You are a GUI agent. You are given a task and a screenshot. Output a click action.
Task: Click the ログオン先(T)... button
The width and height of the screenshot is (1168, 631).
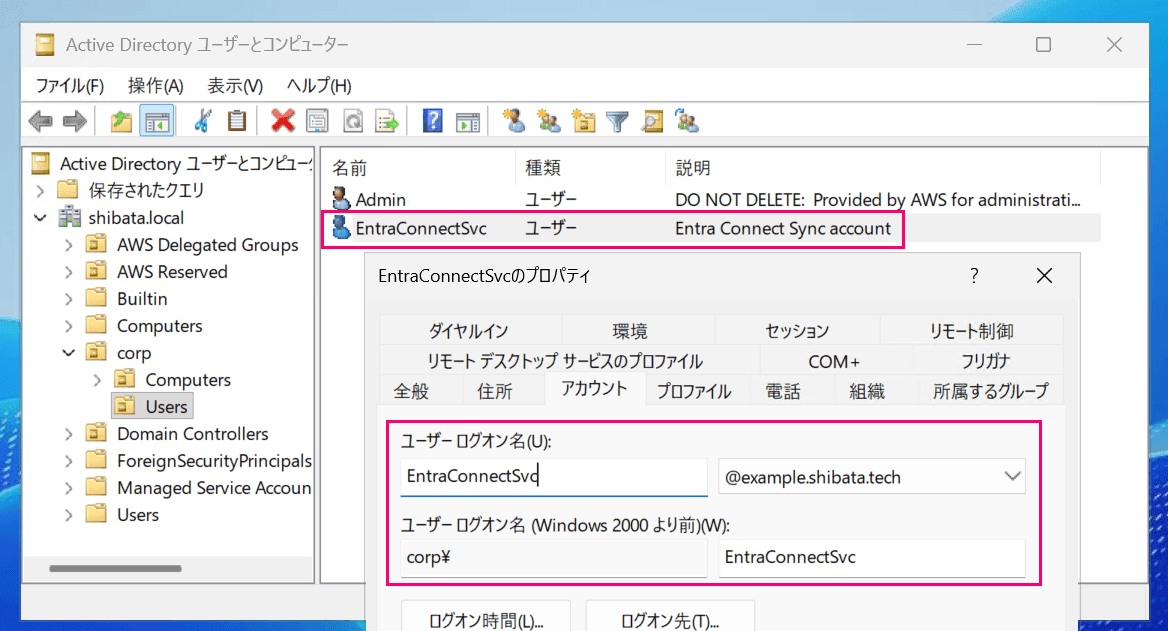pyautogui.click(x=670, y=620)
